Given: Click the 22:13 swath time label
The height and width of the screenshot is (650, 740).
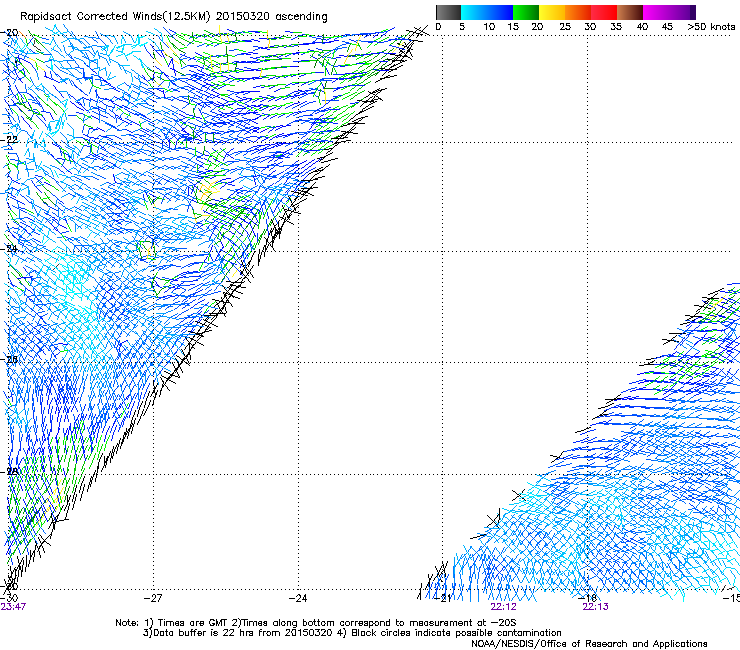Looking at the screenshot, I should tap(595, 607).
